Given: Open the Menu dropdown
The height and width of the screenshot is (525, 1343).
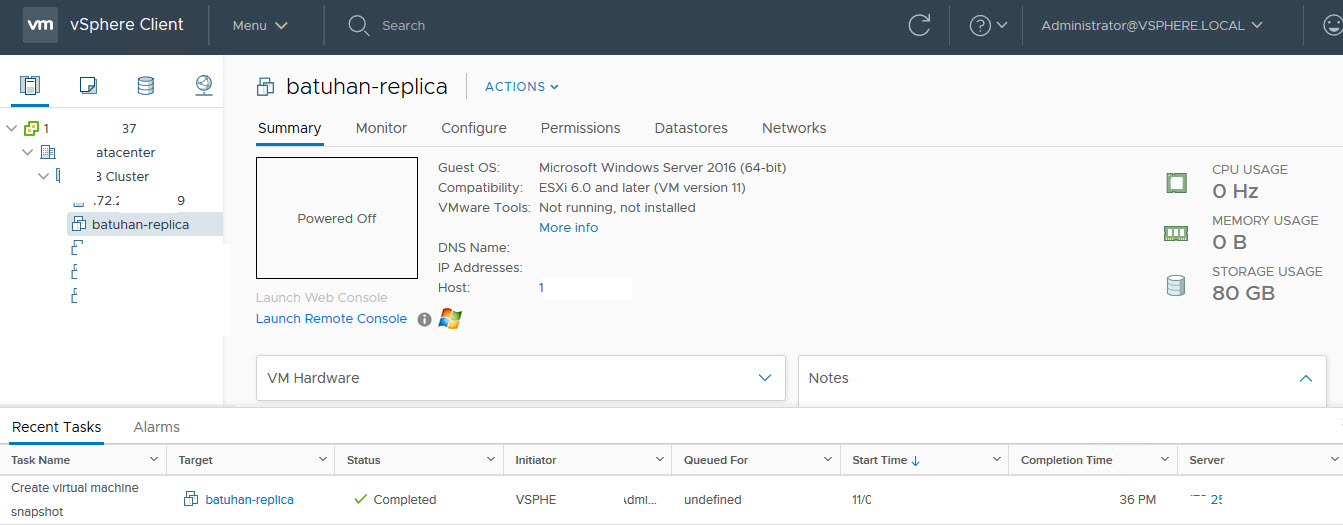Looking at the screenshot, I should point(260,26).
